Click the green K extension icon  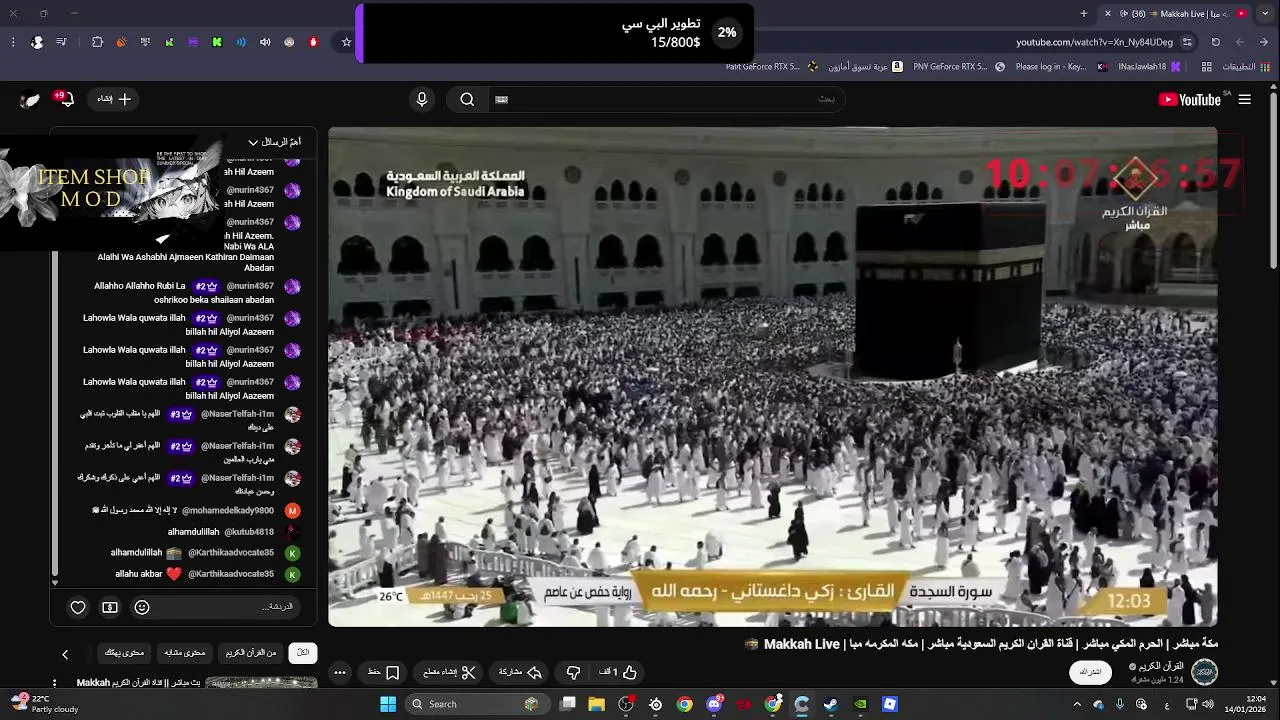pos(217,42)
